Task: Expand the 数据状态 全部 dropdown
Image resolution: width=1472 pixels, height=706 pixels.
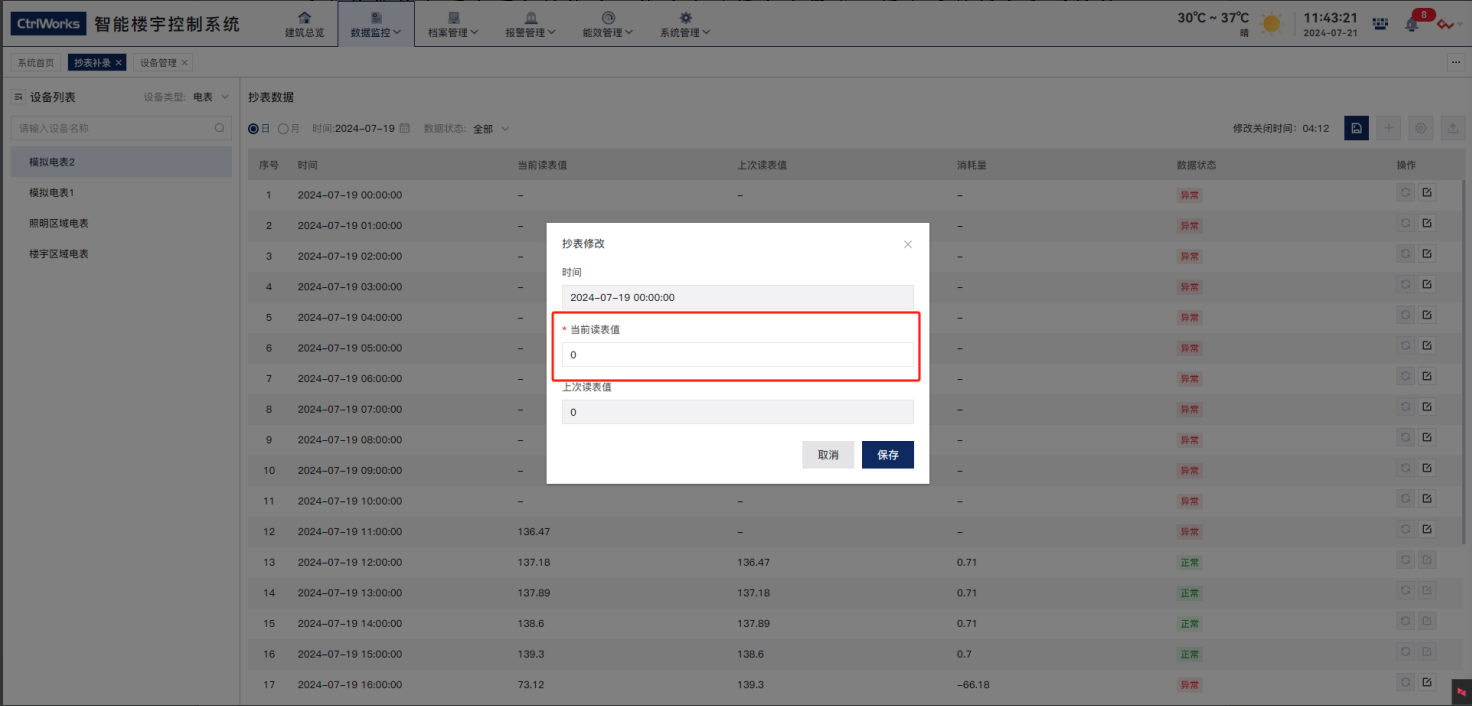Action: click(x=491, y=129)
